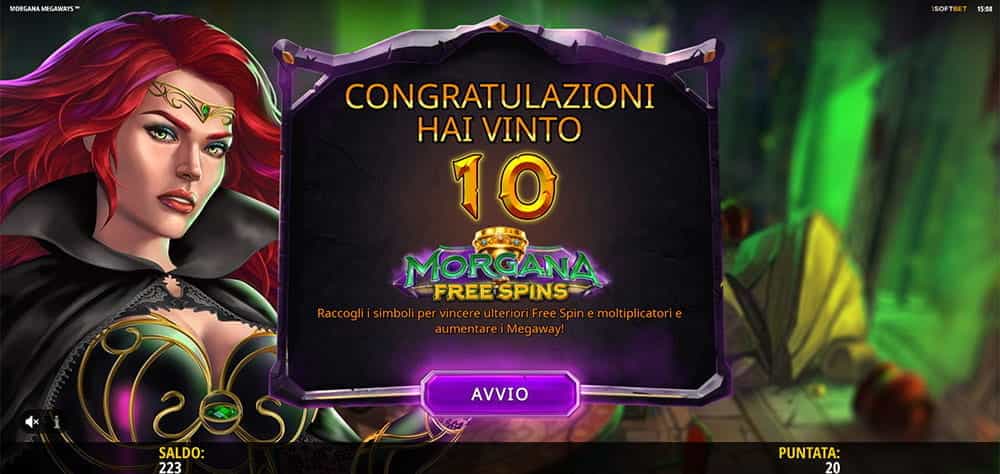Click the golden number 10
Screen dimensions: 1000x474
point(504,186)
